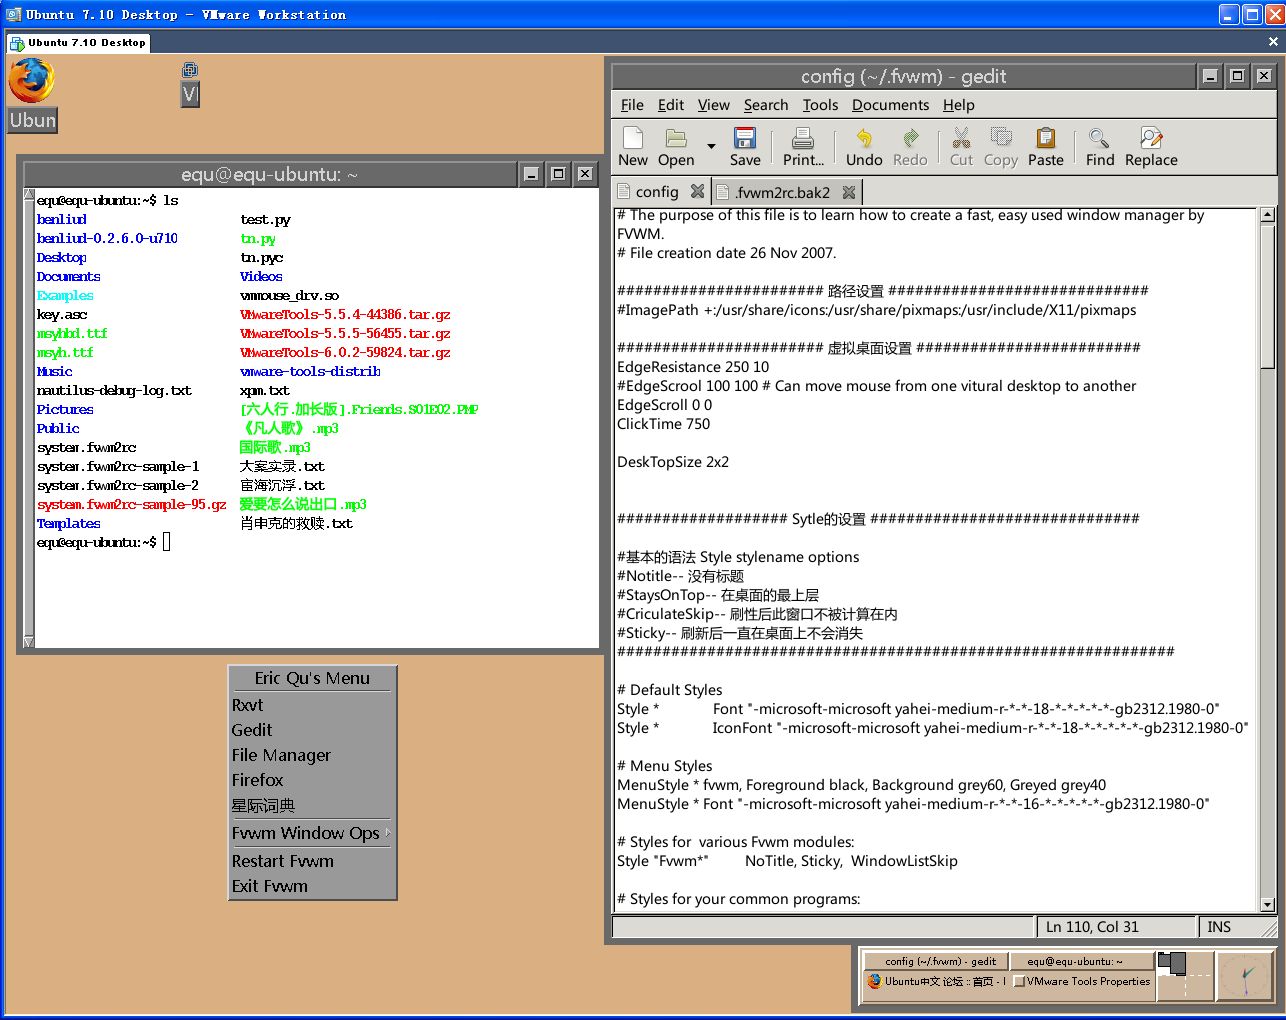Click 'DeskTopSize 2x2' line in gedit
The width and height of the screenshot is (1286, 1020).
[x=673, y=462]
